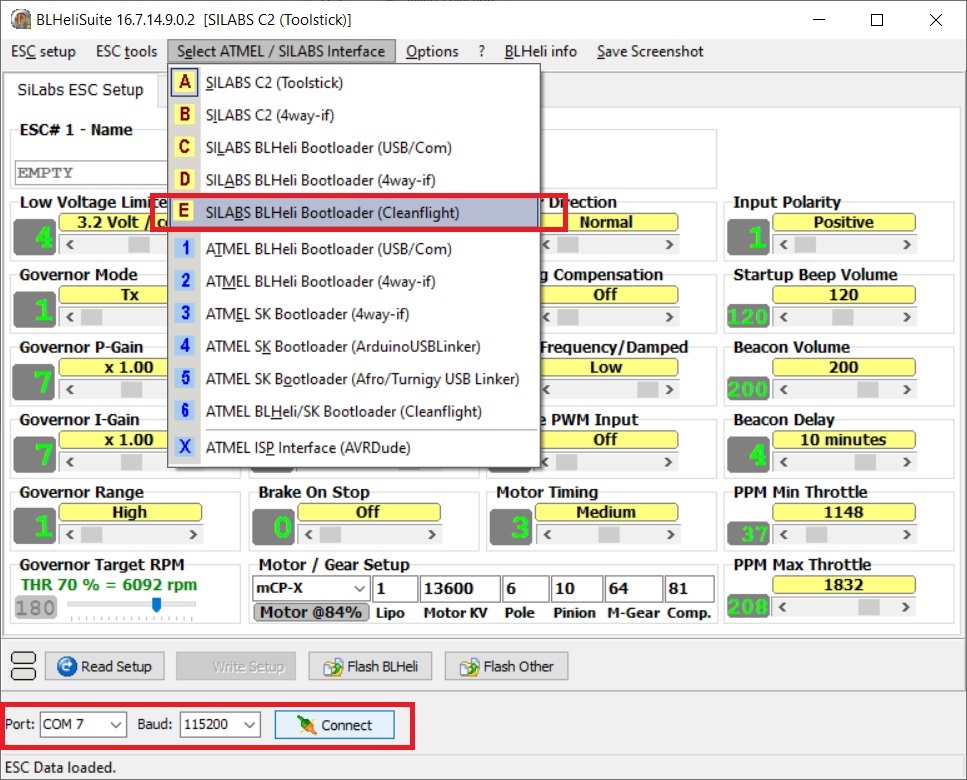This screenshot has height=780, width=967.
Task: Open the ESC tools menu
Action: 126,51
